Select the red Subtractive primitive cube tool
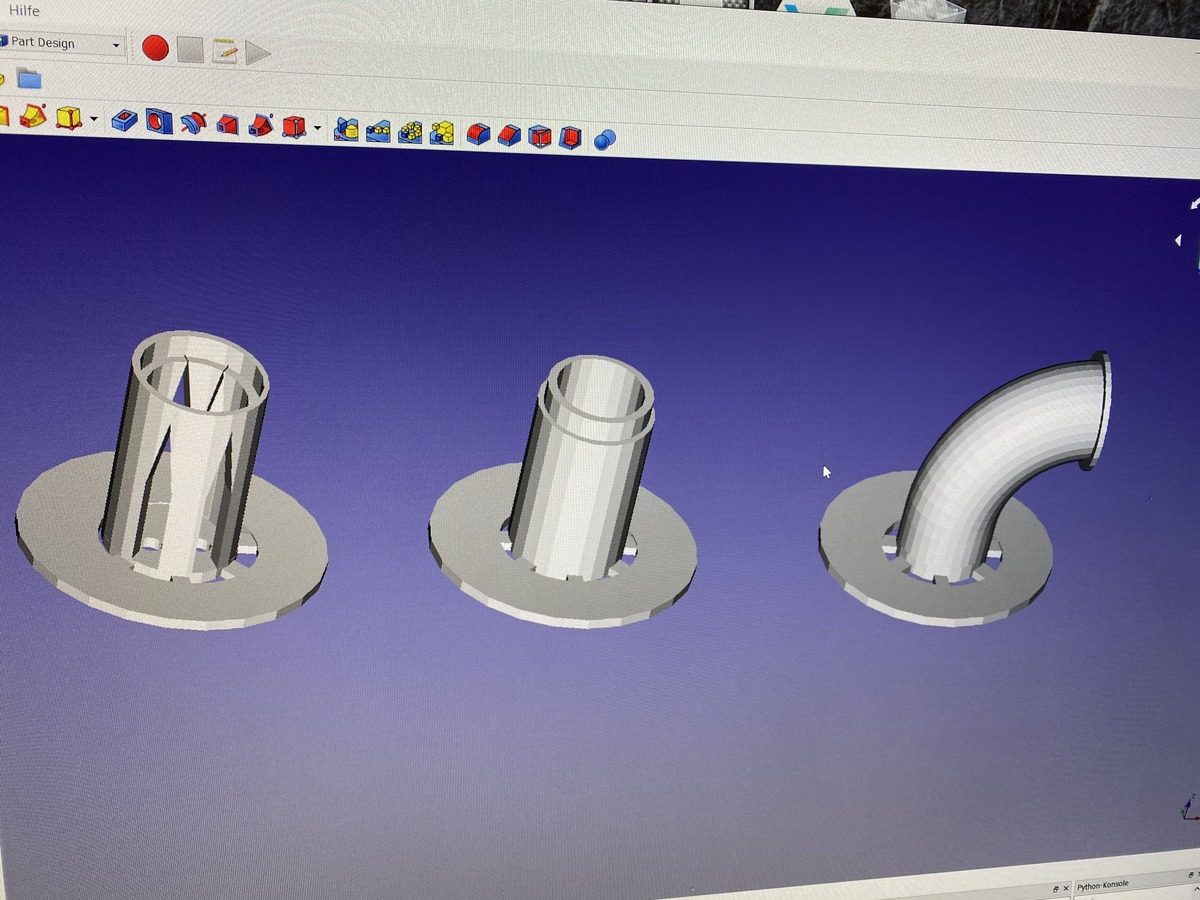Viewport: 1200px width, 900px height. (294, 126)
